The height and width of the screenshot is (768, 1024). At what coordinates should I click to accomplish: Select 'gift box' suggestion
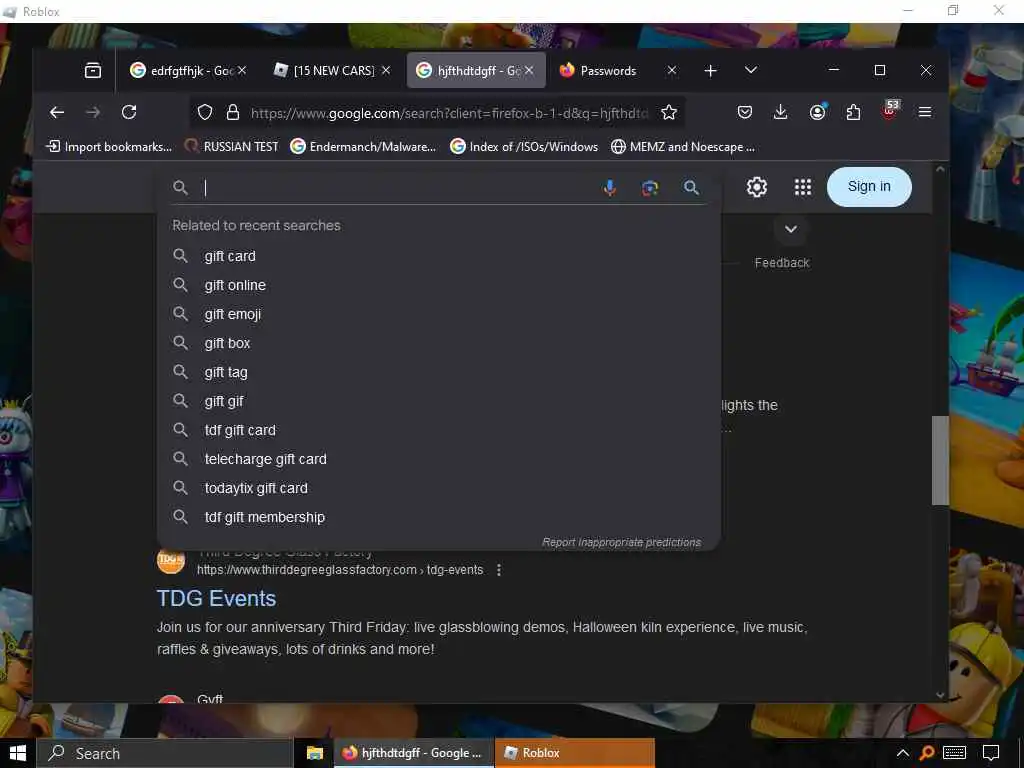(439, 343)
